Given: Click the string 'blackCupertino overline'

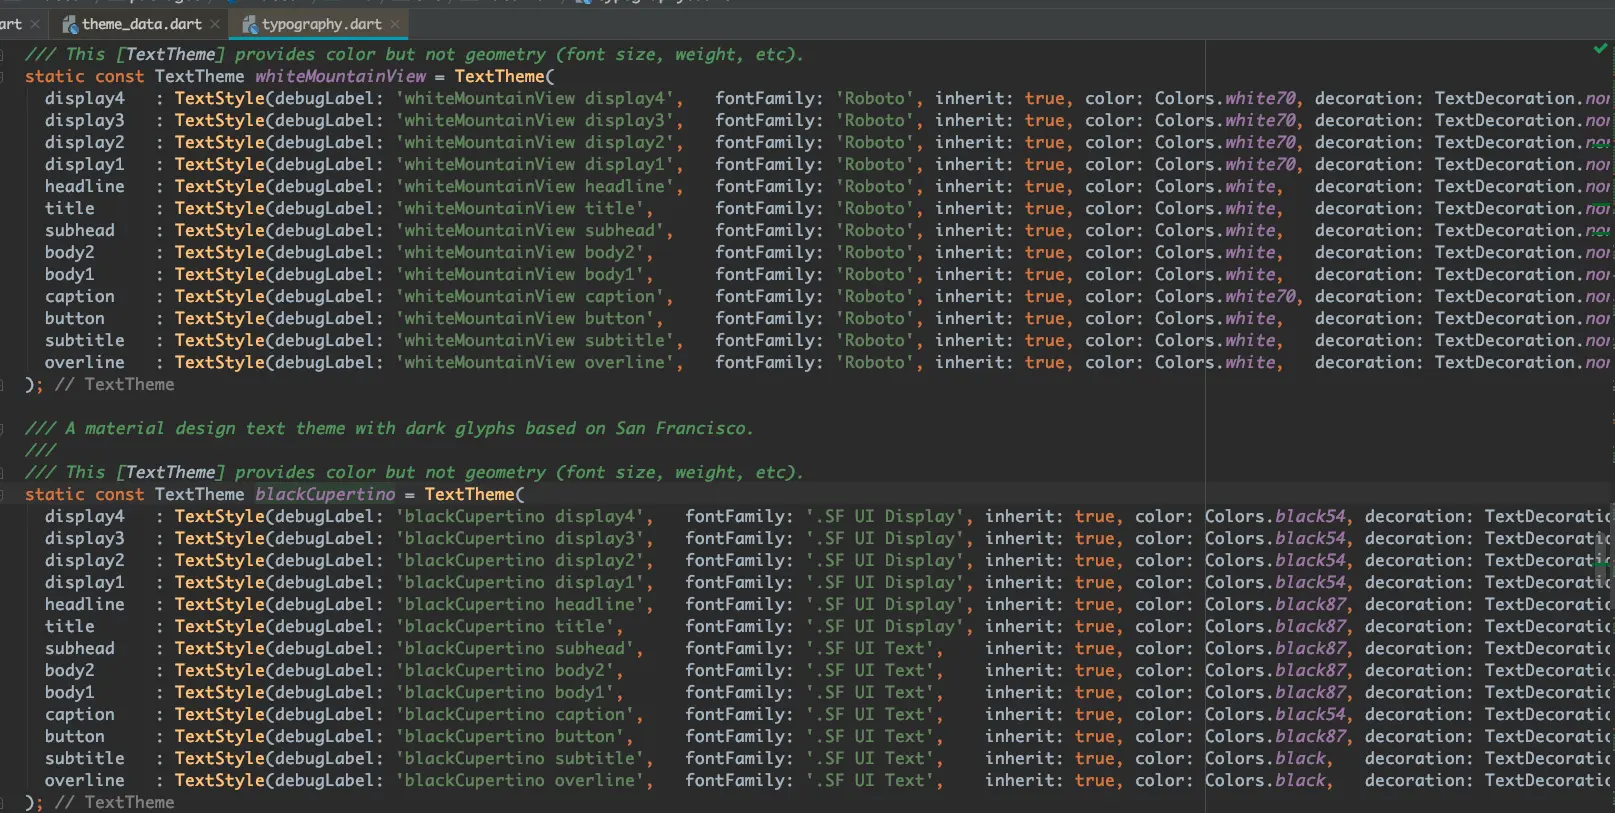Looking at the screenshot, I should [x=520, y=781].
